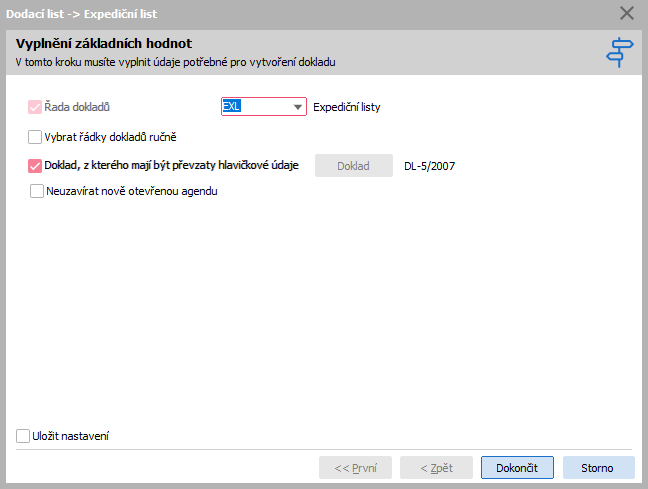Toggle the Řada dokladů checkbox
648x489 pixels.
coord(35,107)
